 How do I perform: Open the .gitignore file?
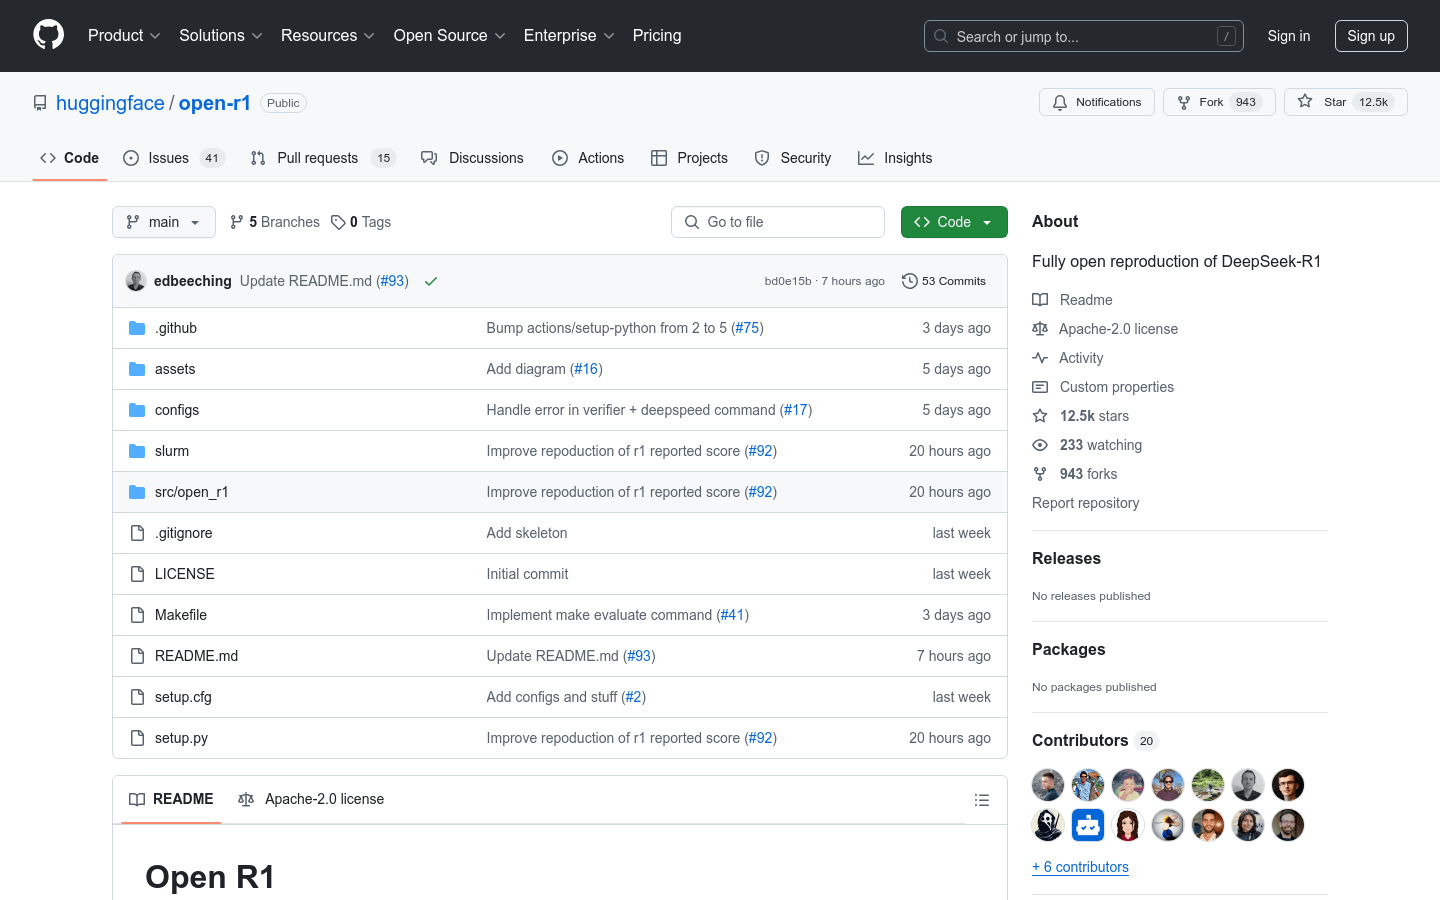[x=184, y=533]
